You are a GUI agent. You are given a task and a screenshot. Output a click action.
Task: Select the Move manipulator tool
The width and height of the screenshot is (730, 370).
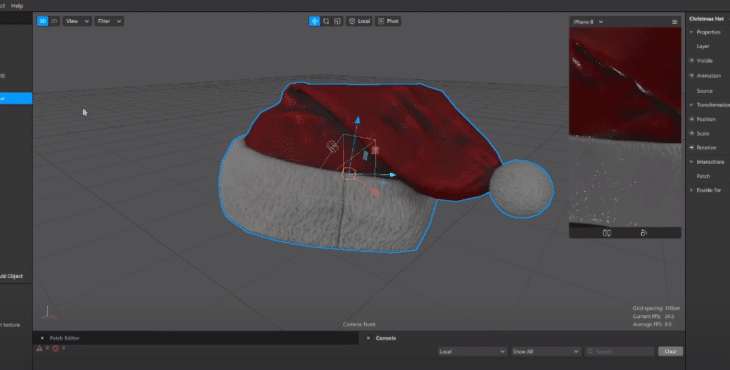point(314,21)
